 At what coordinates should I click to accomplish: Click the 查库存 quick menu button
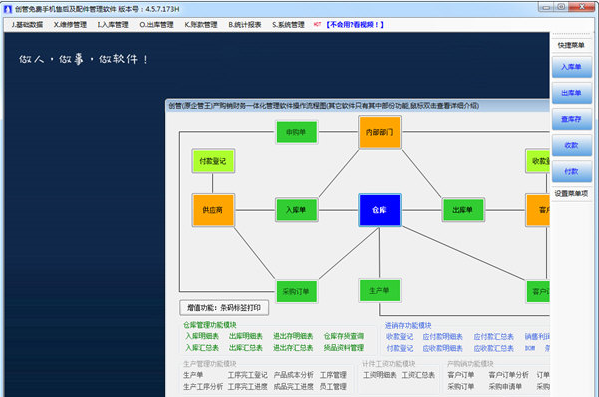pos(571,119)
